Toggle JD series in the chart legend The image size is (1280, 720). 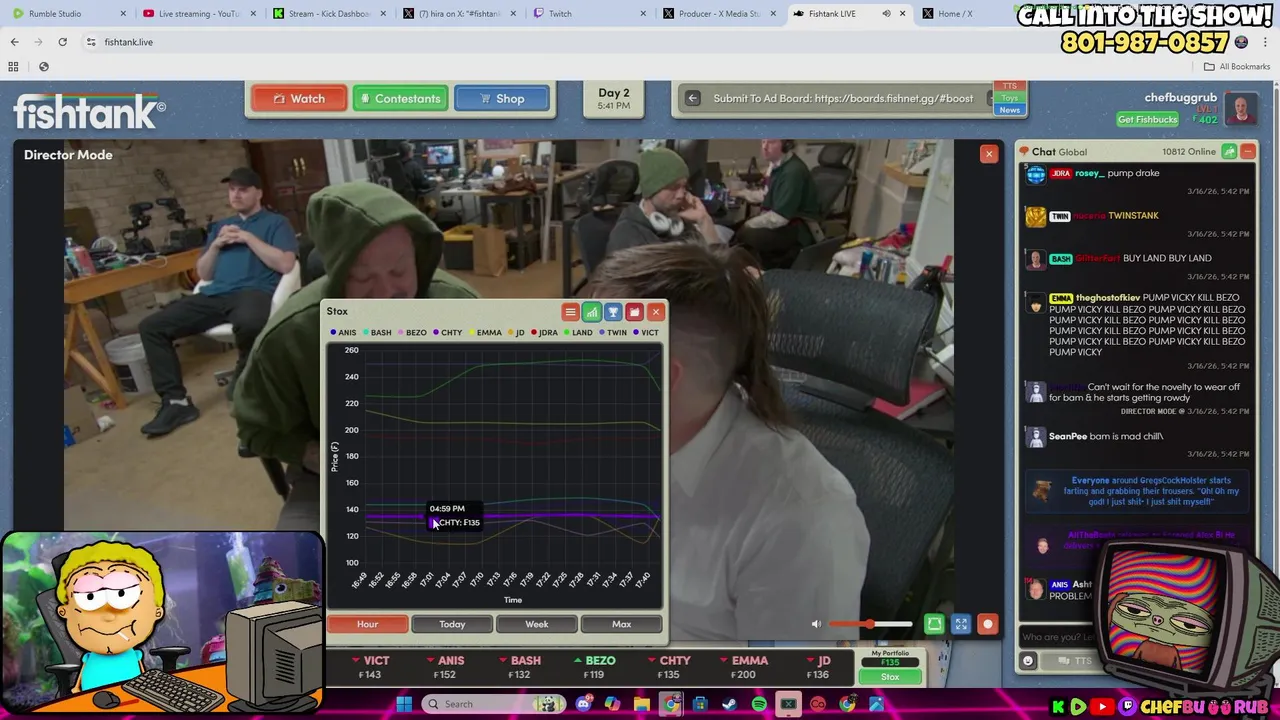click(516, 333)
